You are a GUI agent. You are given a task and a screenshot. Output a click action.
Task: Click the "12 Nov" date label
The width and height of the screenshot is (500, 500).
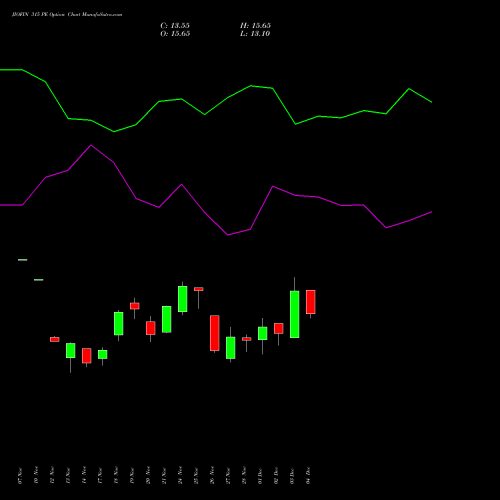(x=53, y=475)
